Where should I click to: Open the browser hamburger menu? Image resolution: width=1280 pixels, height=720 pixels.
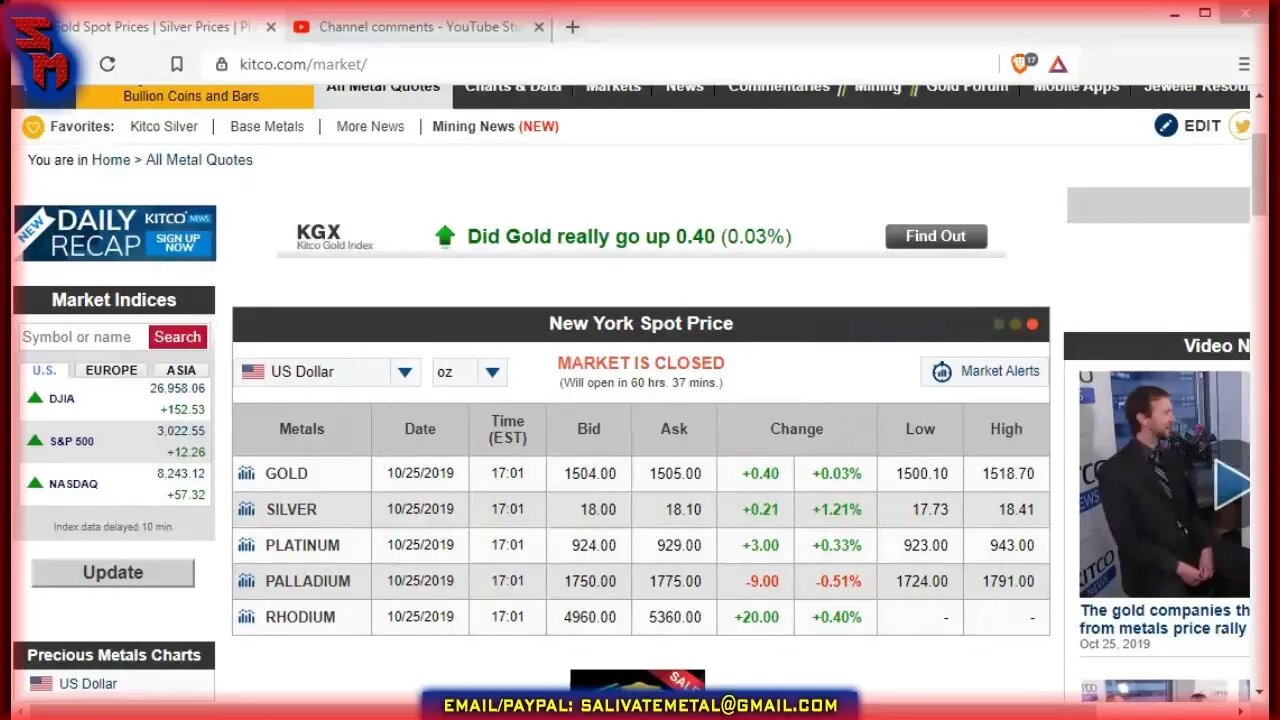click(1244, 64)
